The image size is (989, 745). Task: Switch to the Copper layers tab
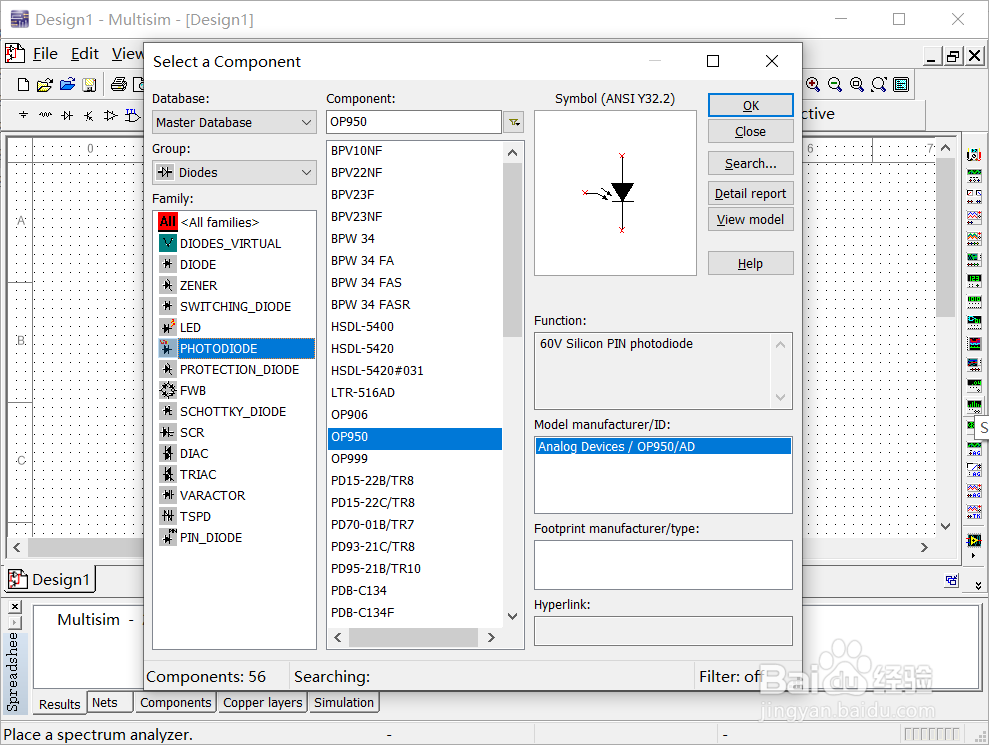click(263, 703)
